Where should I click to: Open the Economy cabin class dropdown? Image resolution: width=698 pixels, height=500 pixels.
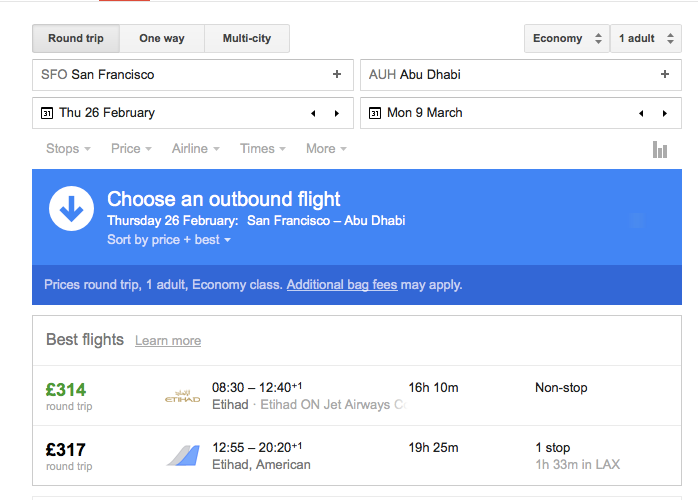tap(566, 39)
